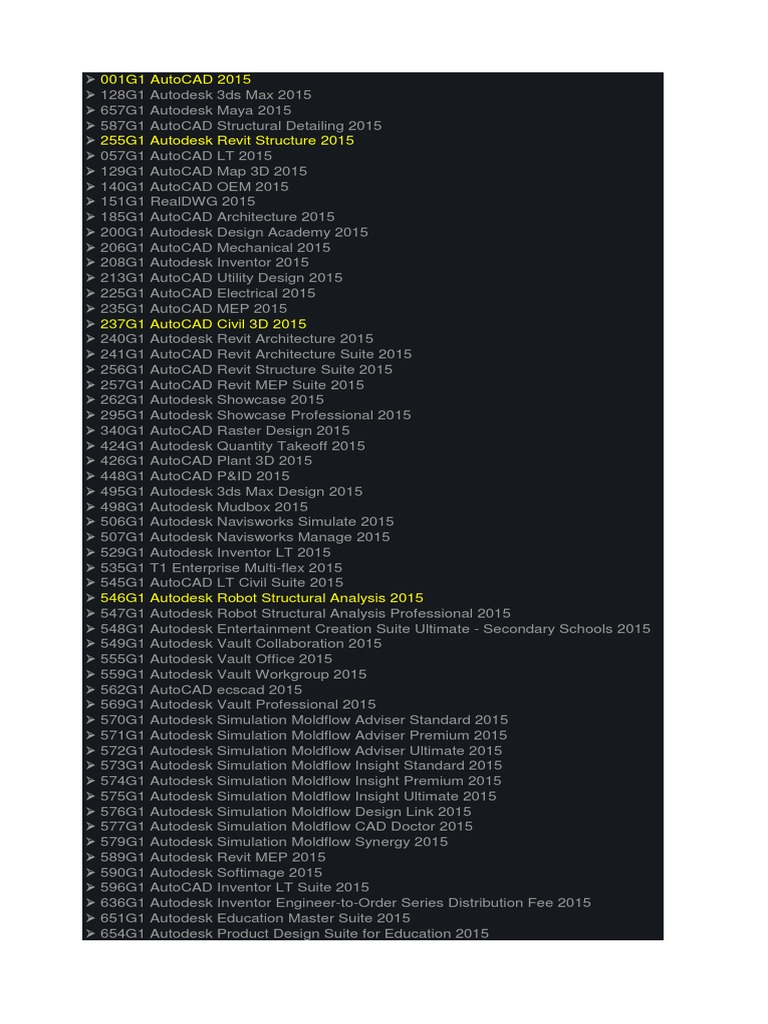Click the arrow bullet next to 657G1 Autodesk Maya

pyautogui.click(x=90, y=110)
